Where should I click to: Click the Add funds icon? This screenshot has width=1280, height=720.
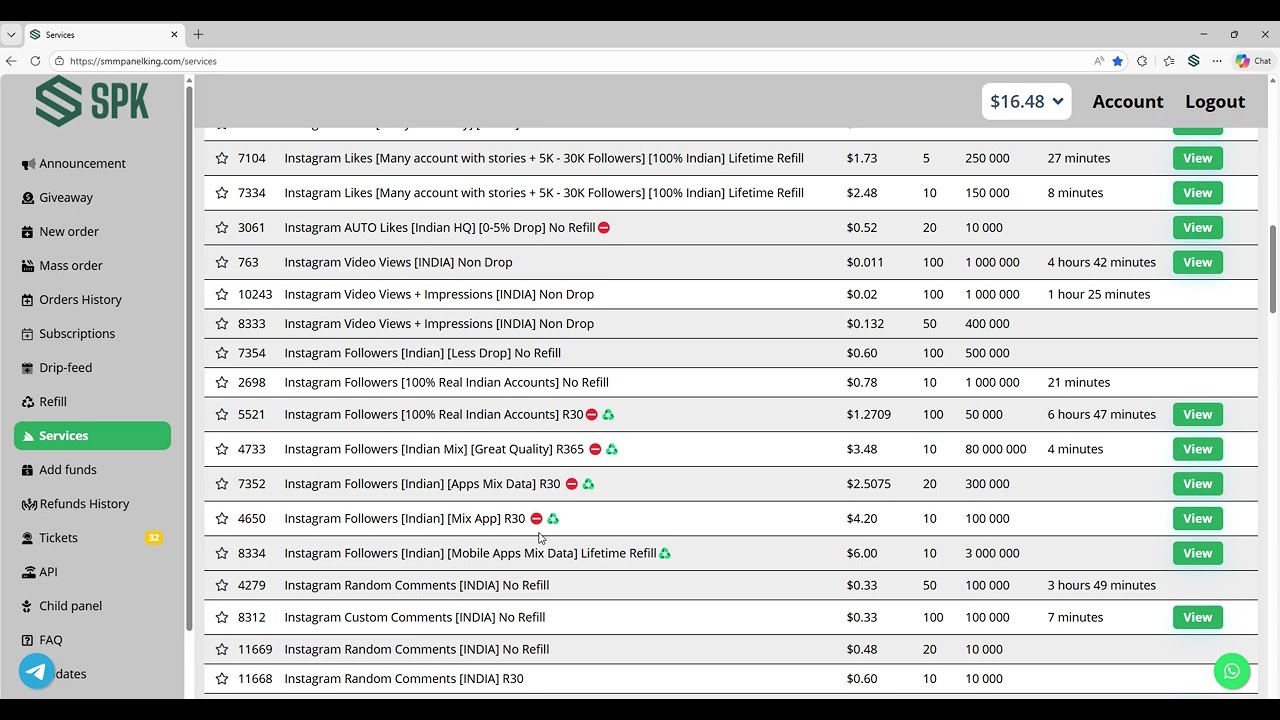coord(28,470)
